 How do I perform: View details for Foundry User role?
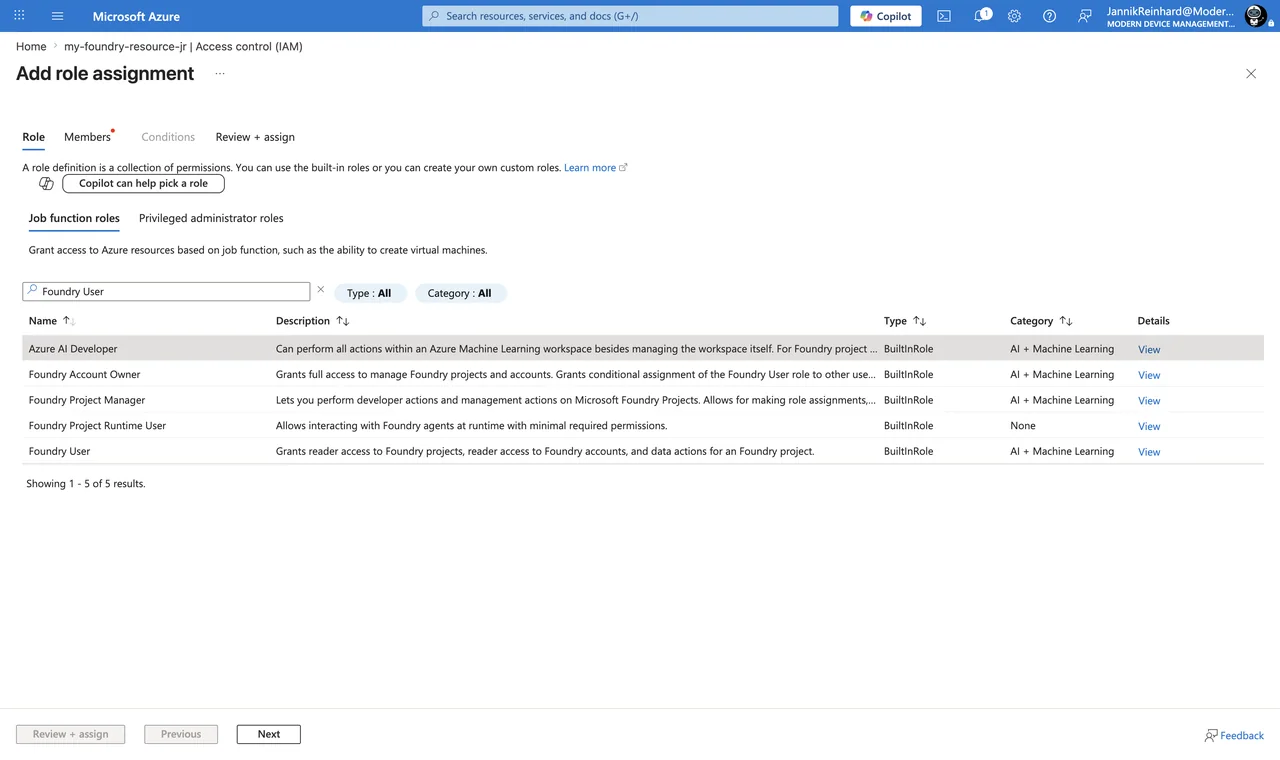point(1149,452)
